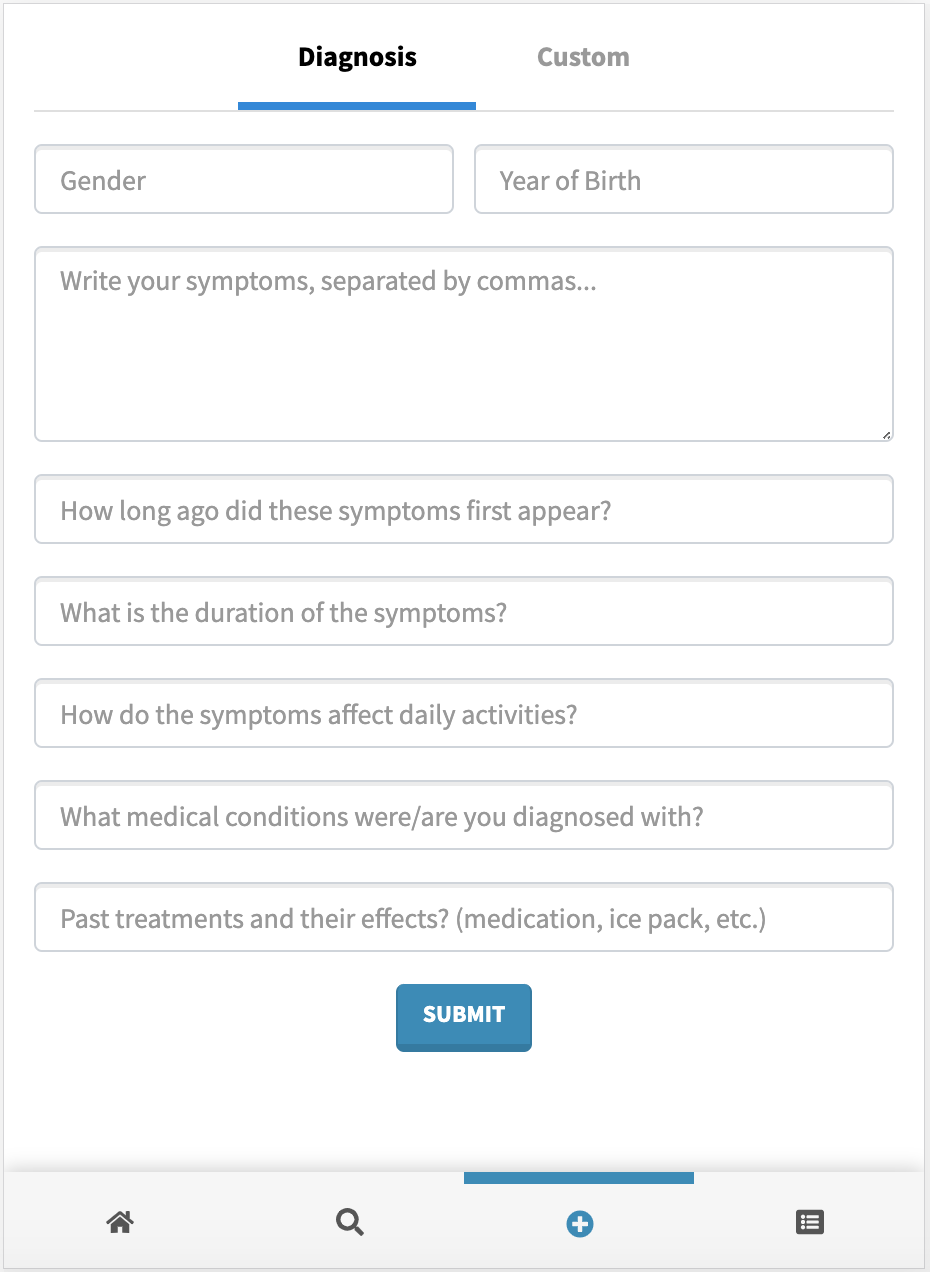Viewport: 930px width, 1272px height.
Task: Open the search magnifier icon
Action: point(350,1222)
